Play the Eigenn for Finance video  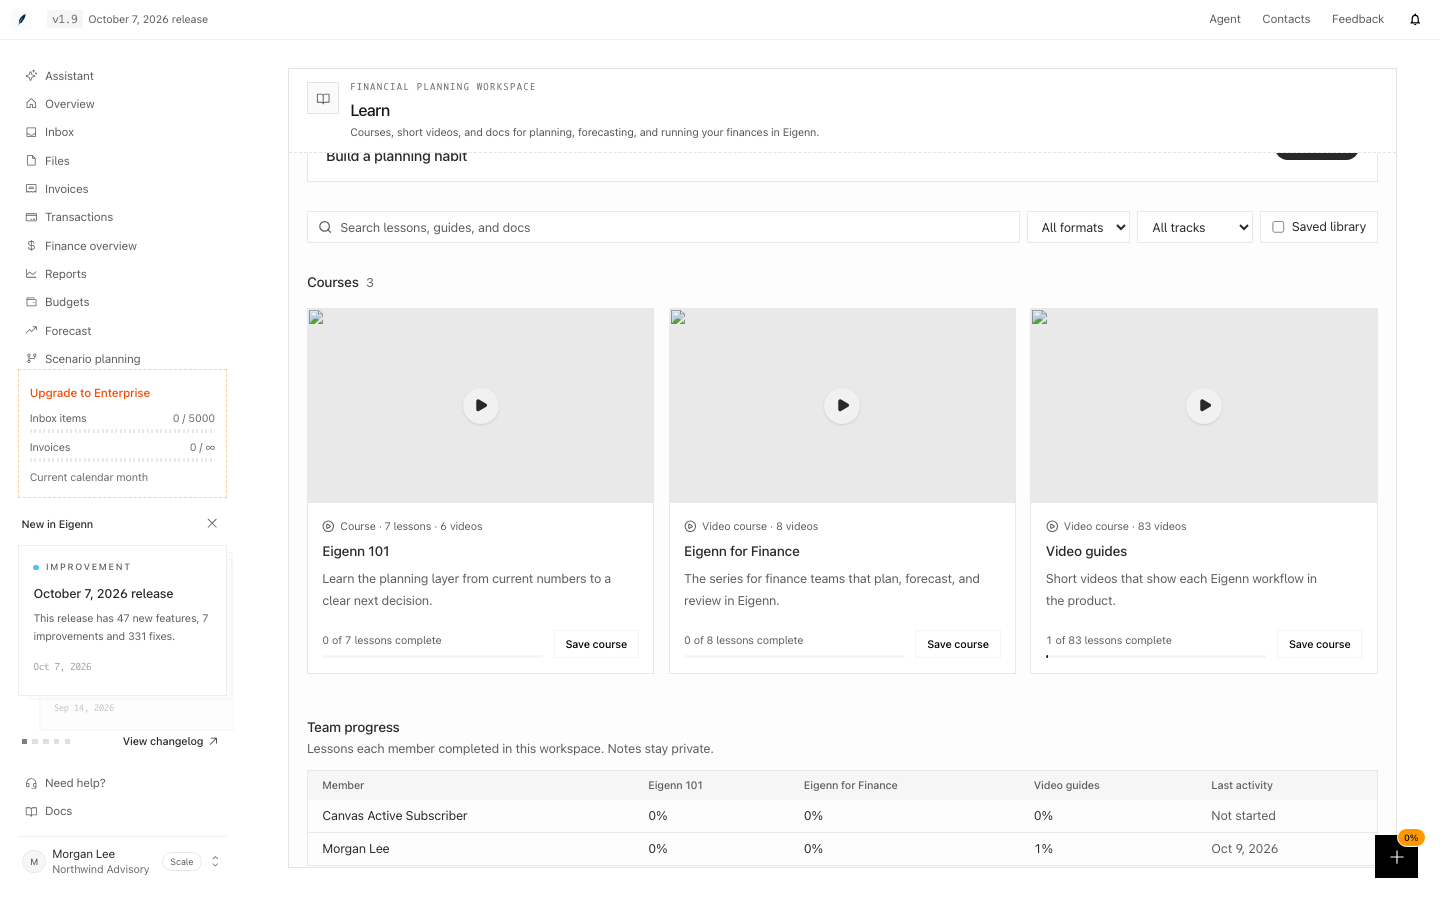click(843, 406)
